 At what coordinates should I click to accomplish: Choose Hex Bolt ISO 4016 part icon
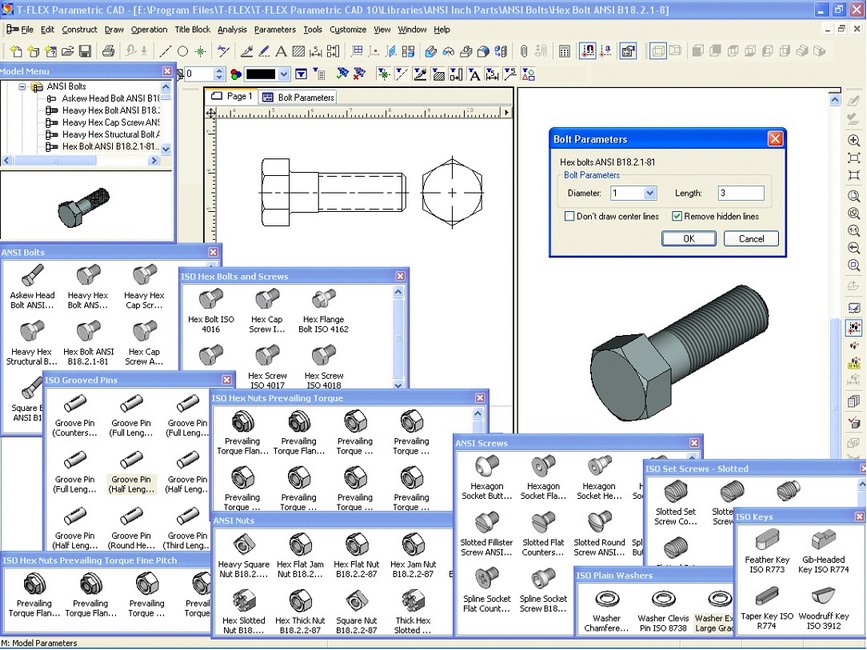[210, 299]
